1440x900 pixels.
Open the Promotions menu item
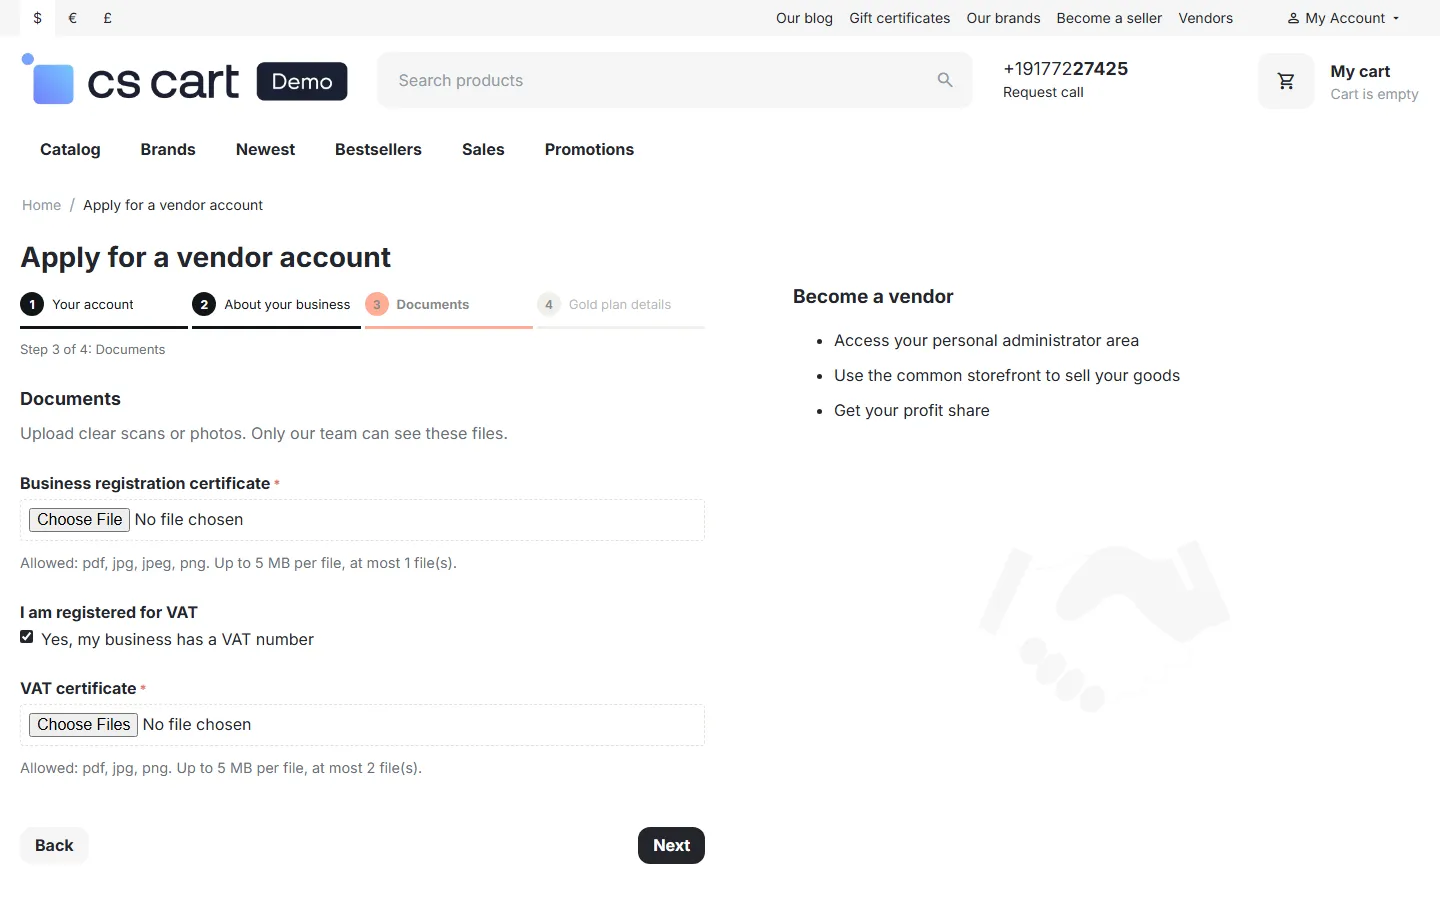coord(589,149)
